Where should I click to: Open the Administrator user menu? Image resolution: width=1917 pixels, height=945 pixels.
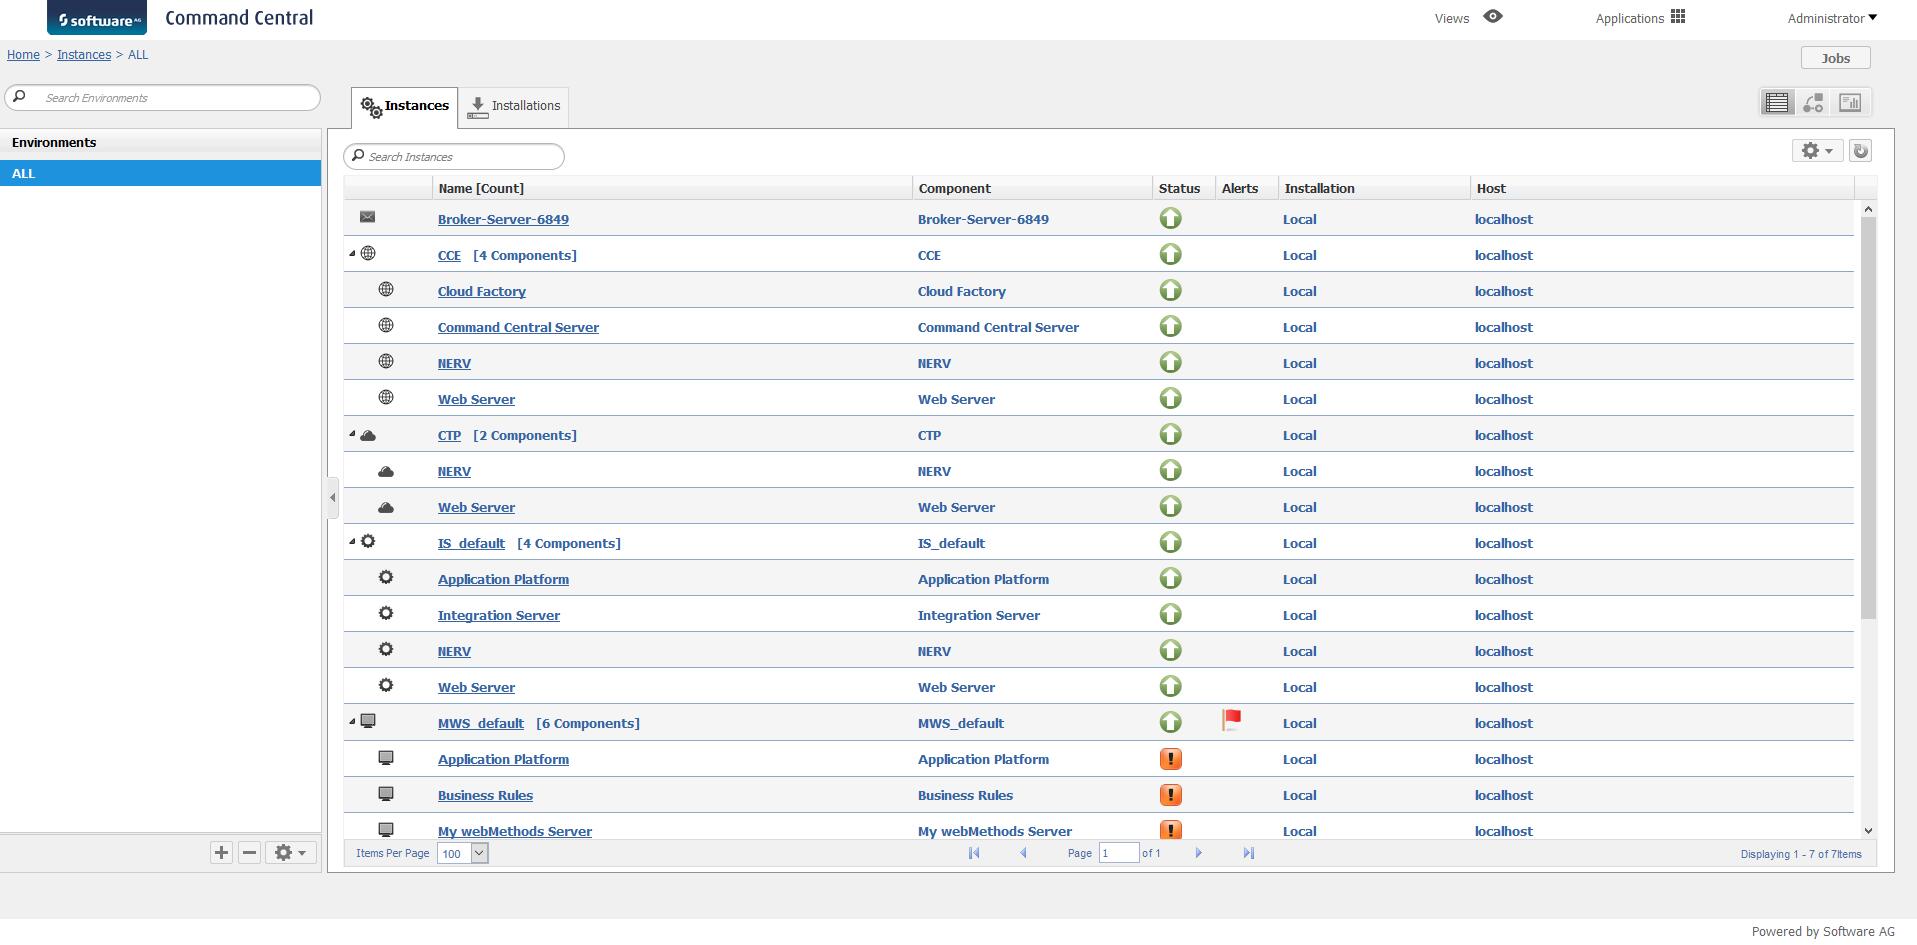click(x=1832, y=18)
